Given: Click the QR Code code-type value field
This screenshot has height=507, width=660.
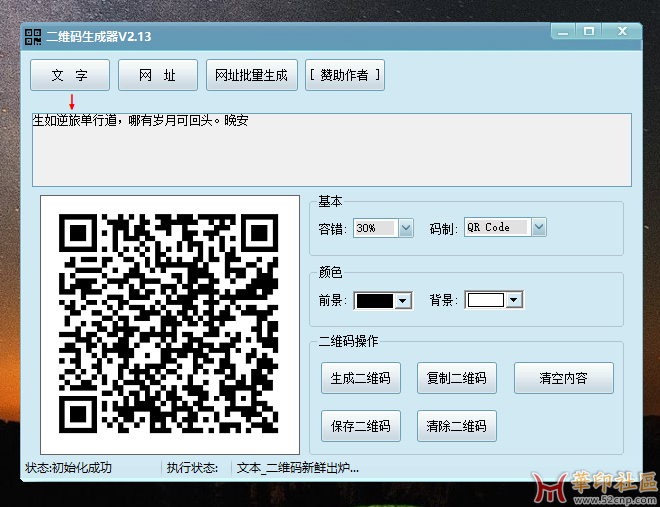Looking at the screenshot, I should [x=498, y=227].
